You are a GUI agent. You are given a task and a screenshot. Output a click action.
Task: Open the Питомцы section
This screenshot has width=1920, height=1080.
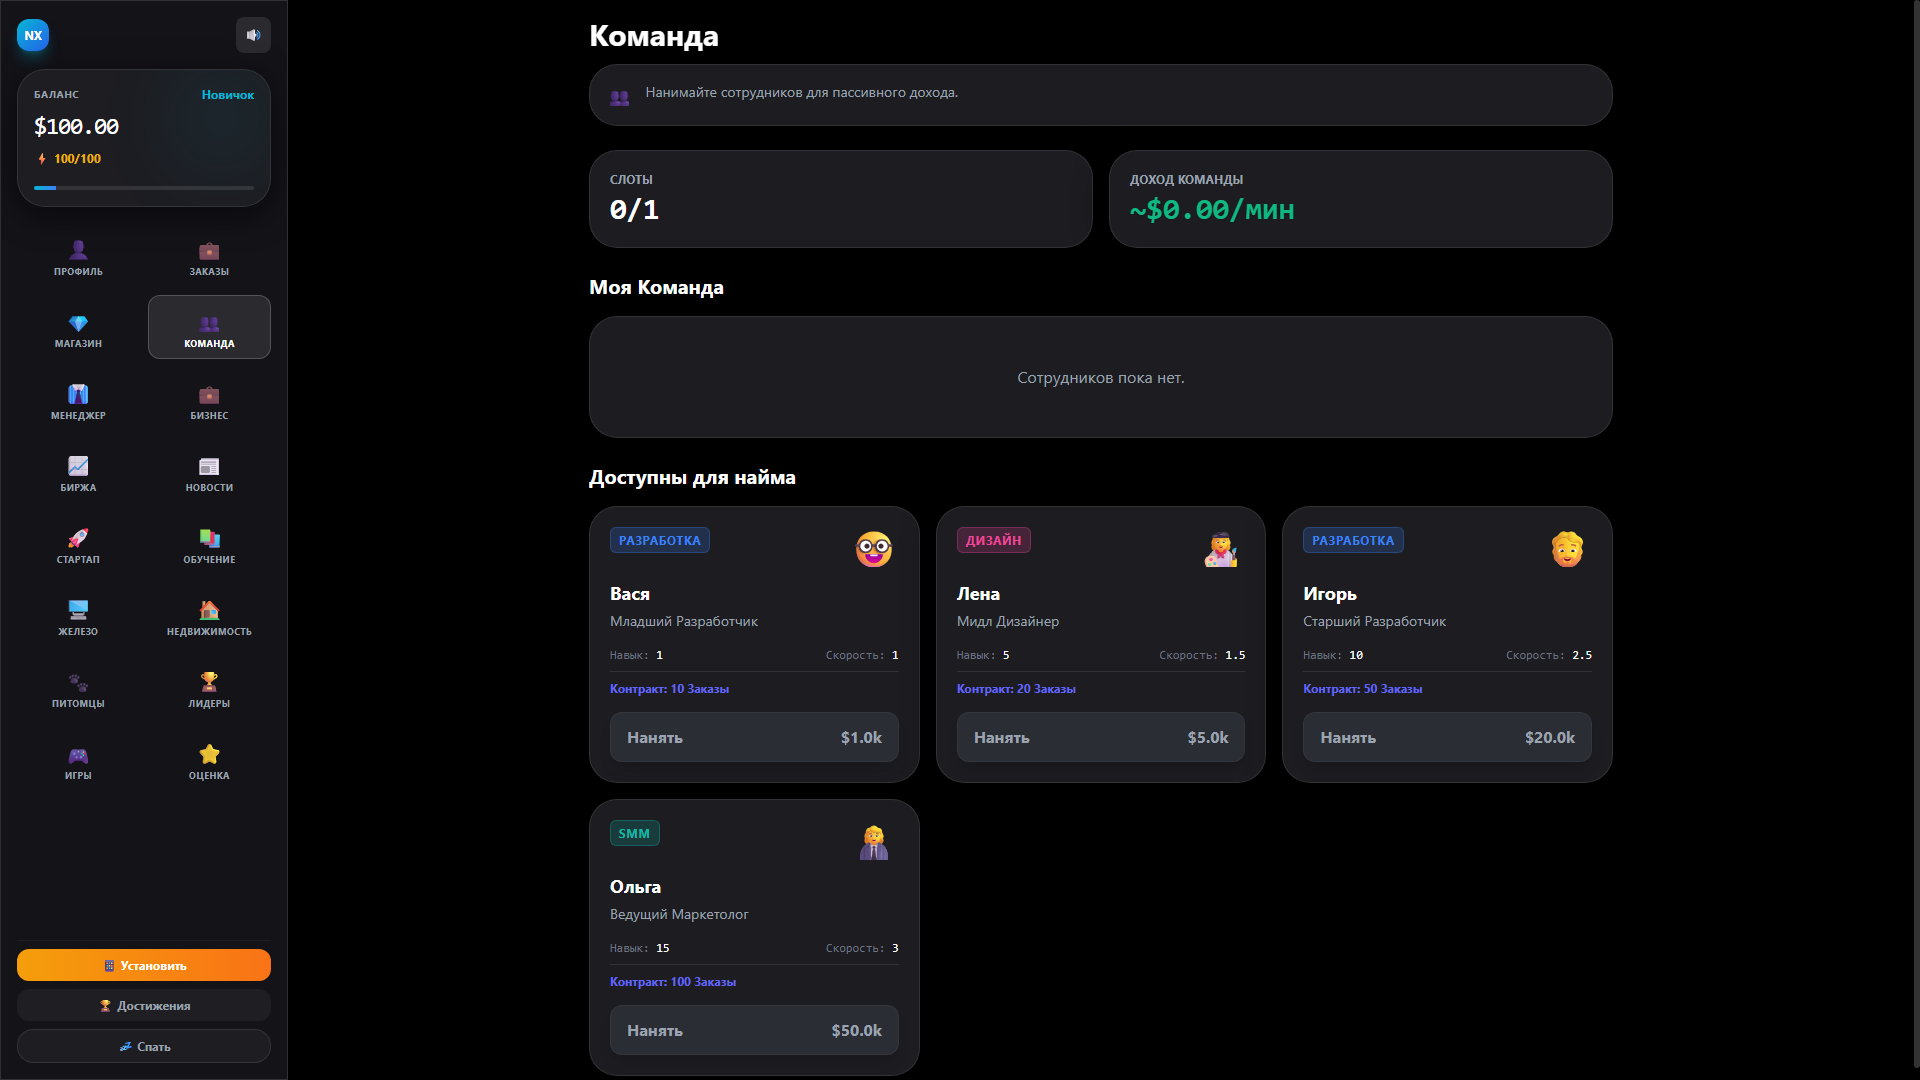[x=77, y=690]
